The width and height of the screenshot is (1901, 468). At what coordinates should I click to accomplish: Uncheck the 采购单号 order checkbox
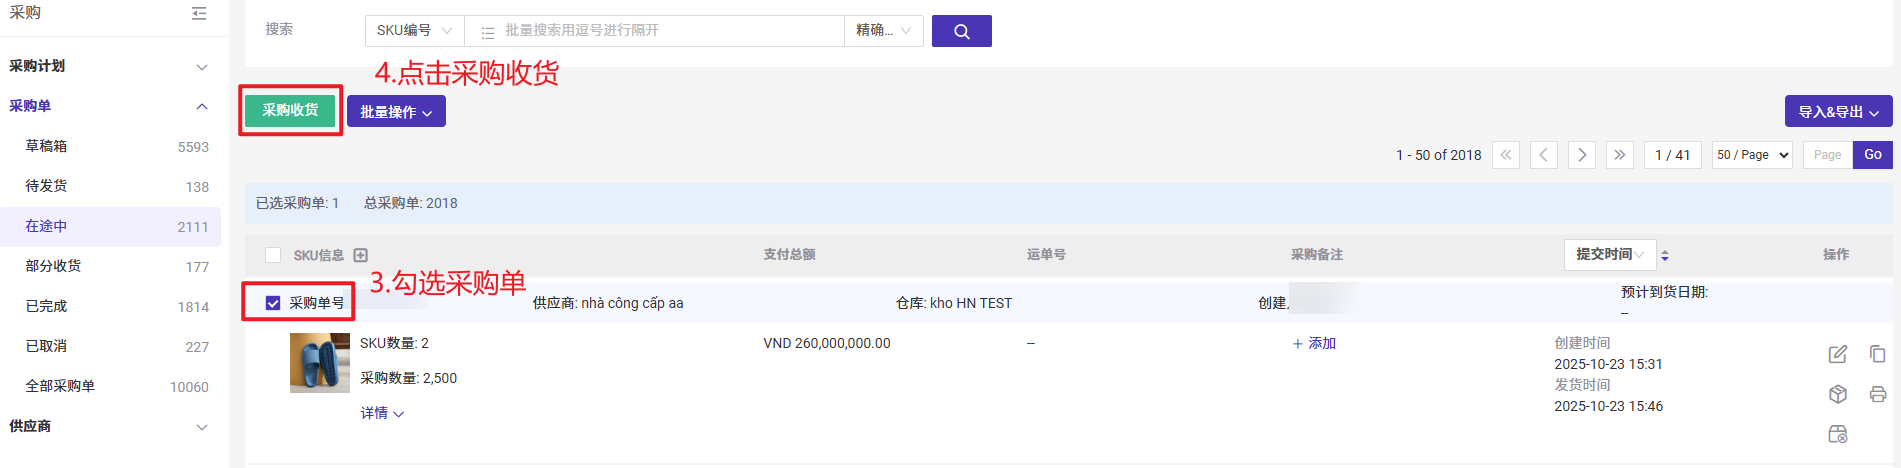tap(273, 303)
